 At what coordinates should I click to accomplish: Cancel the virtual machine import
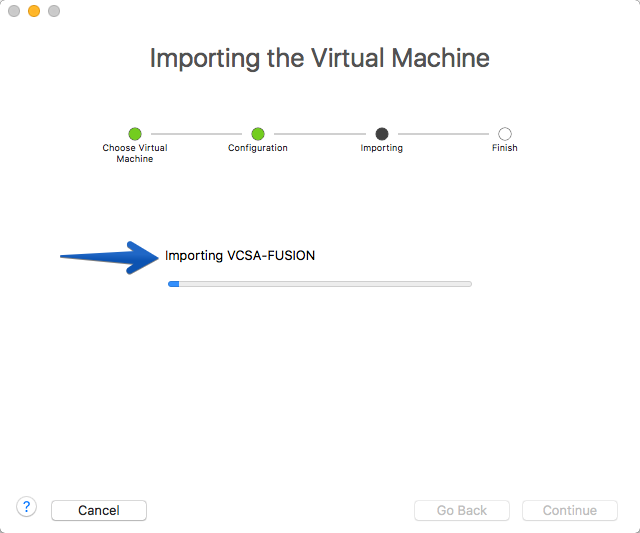coord(99,510)
